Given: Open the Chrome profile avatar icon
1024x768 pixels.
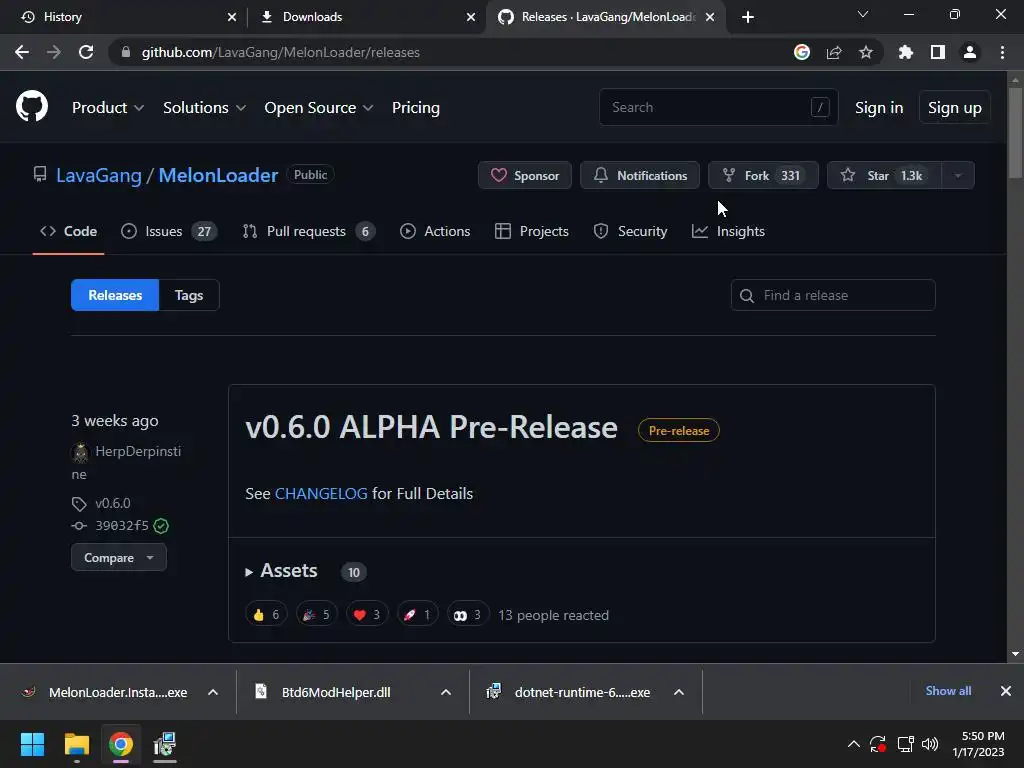Looking at the screenshot, I should (970, 52).
